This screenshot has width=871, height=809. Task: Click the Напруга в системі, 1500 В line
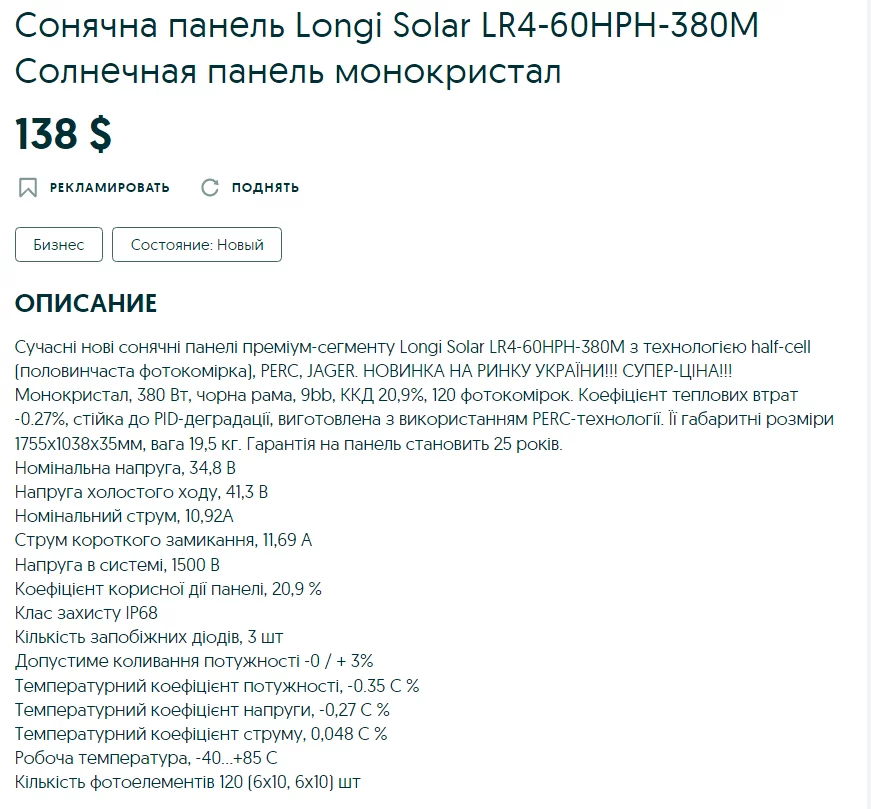pyautogui.click(x=117, y=565)
